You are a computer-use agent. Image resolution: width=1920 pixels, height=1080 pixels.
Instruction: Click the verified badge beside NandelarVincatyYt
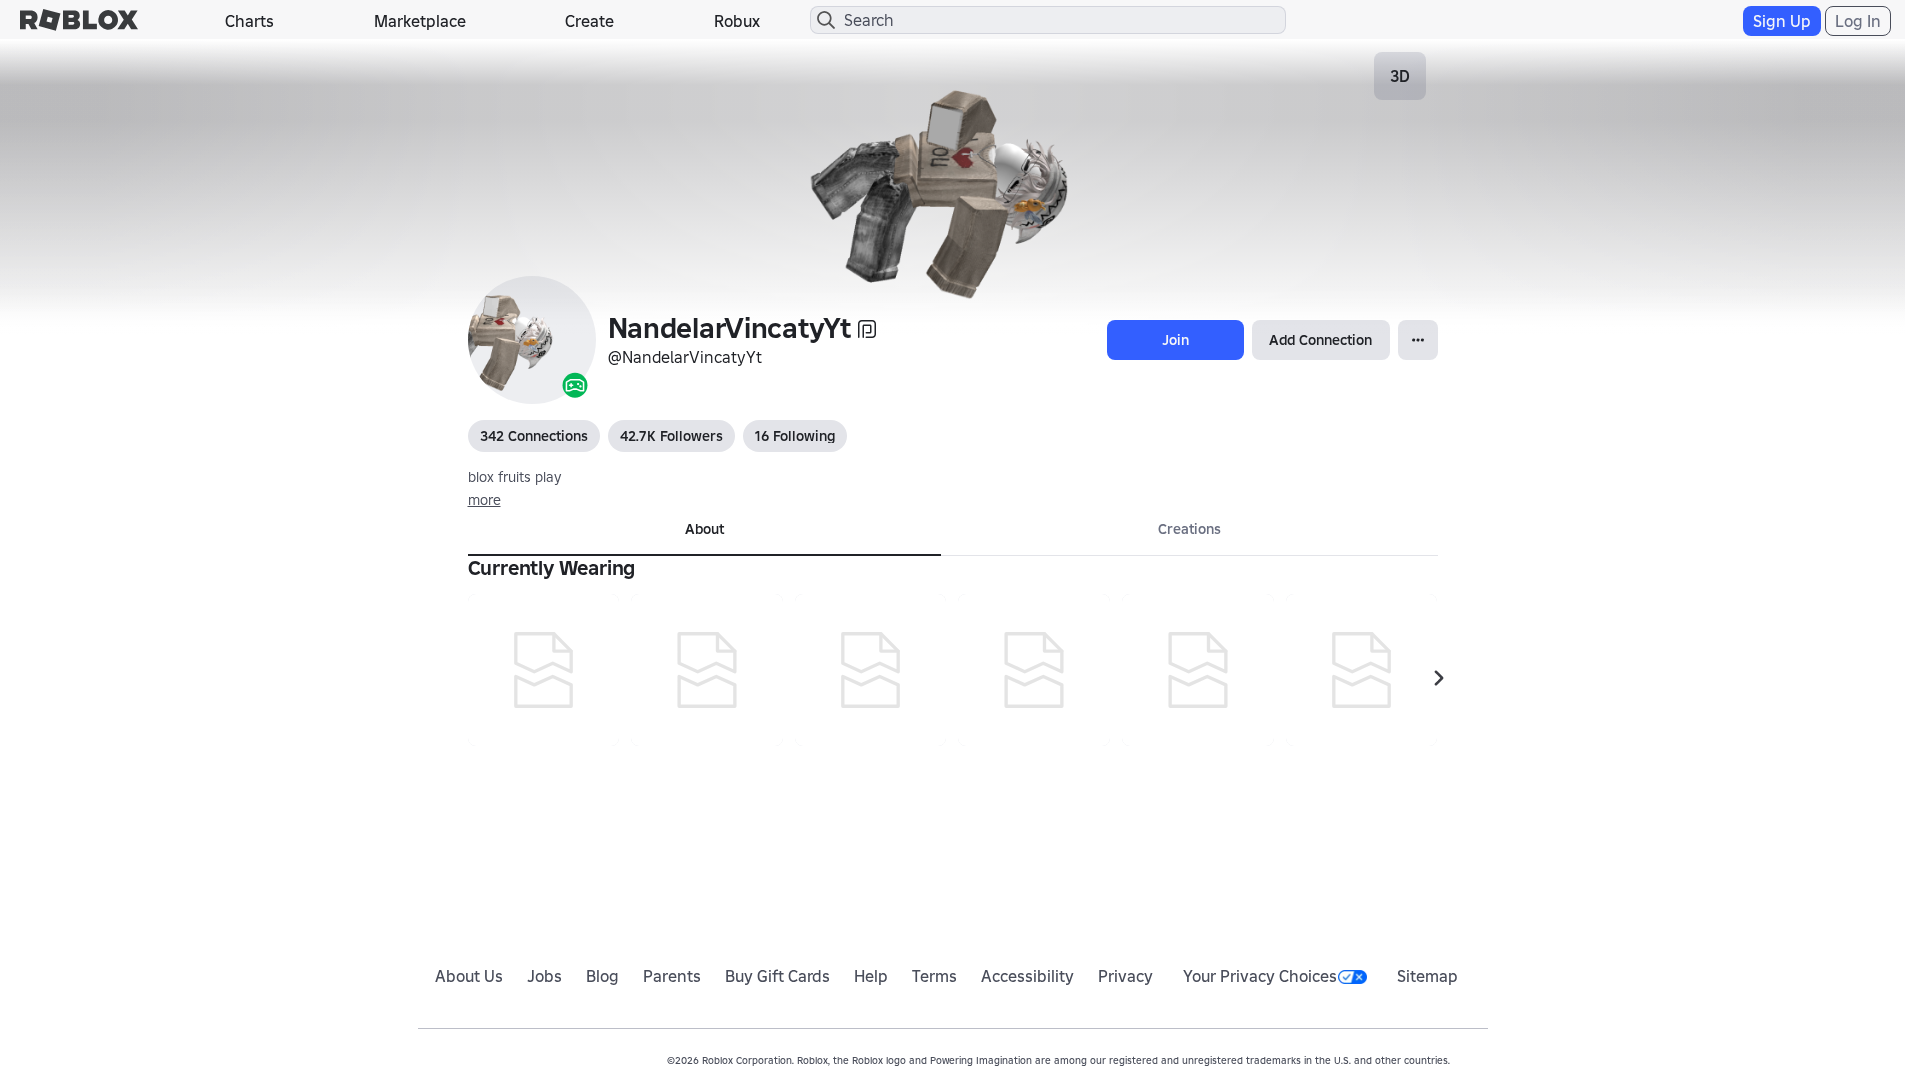[x=867, y=330]
